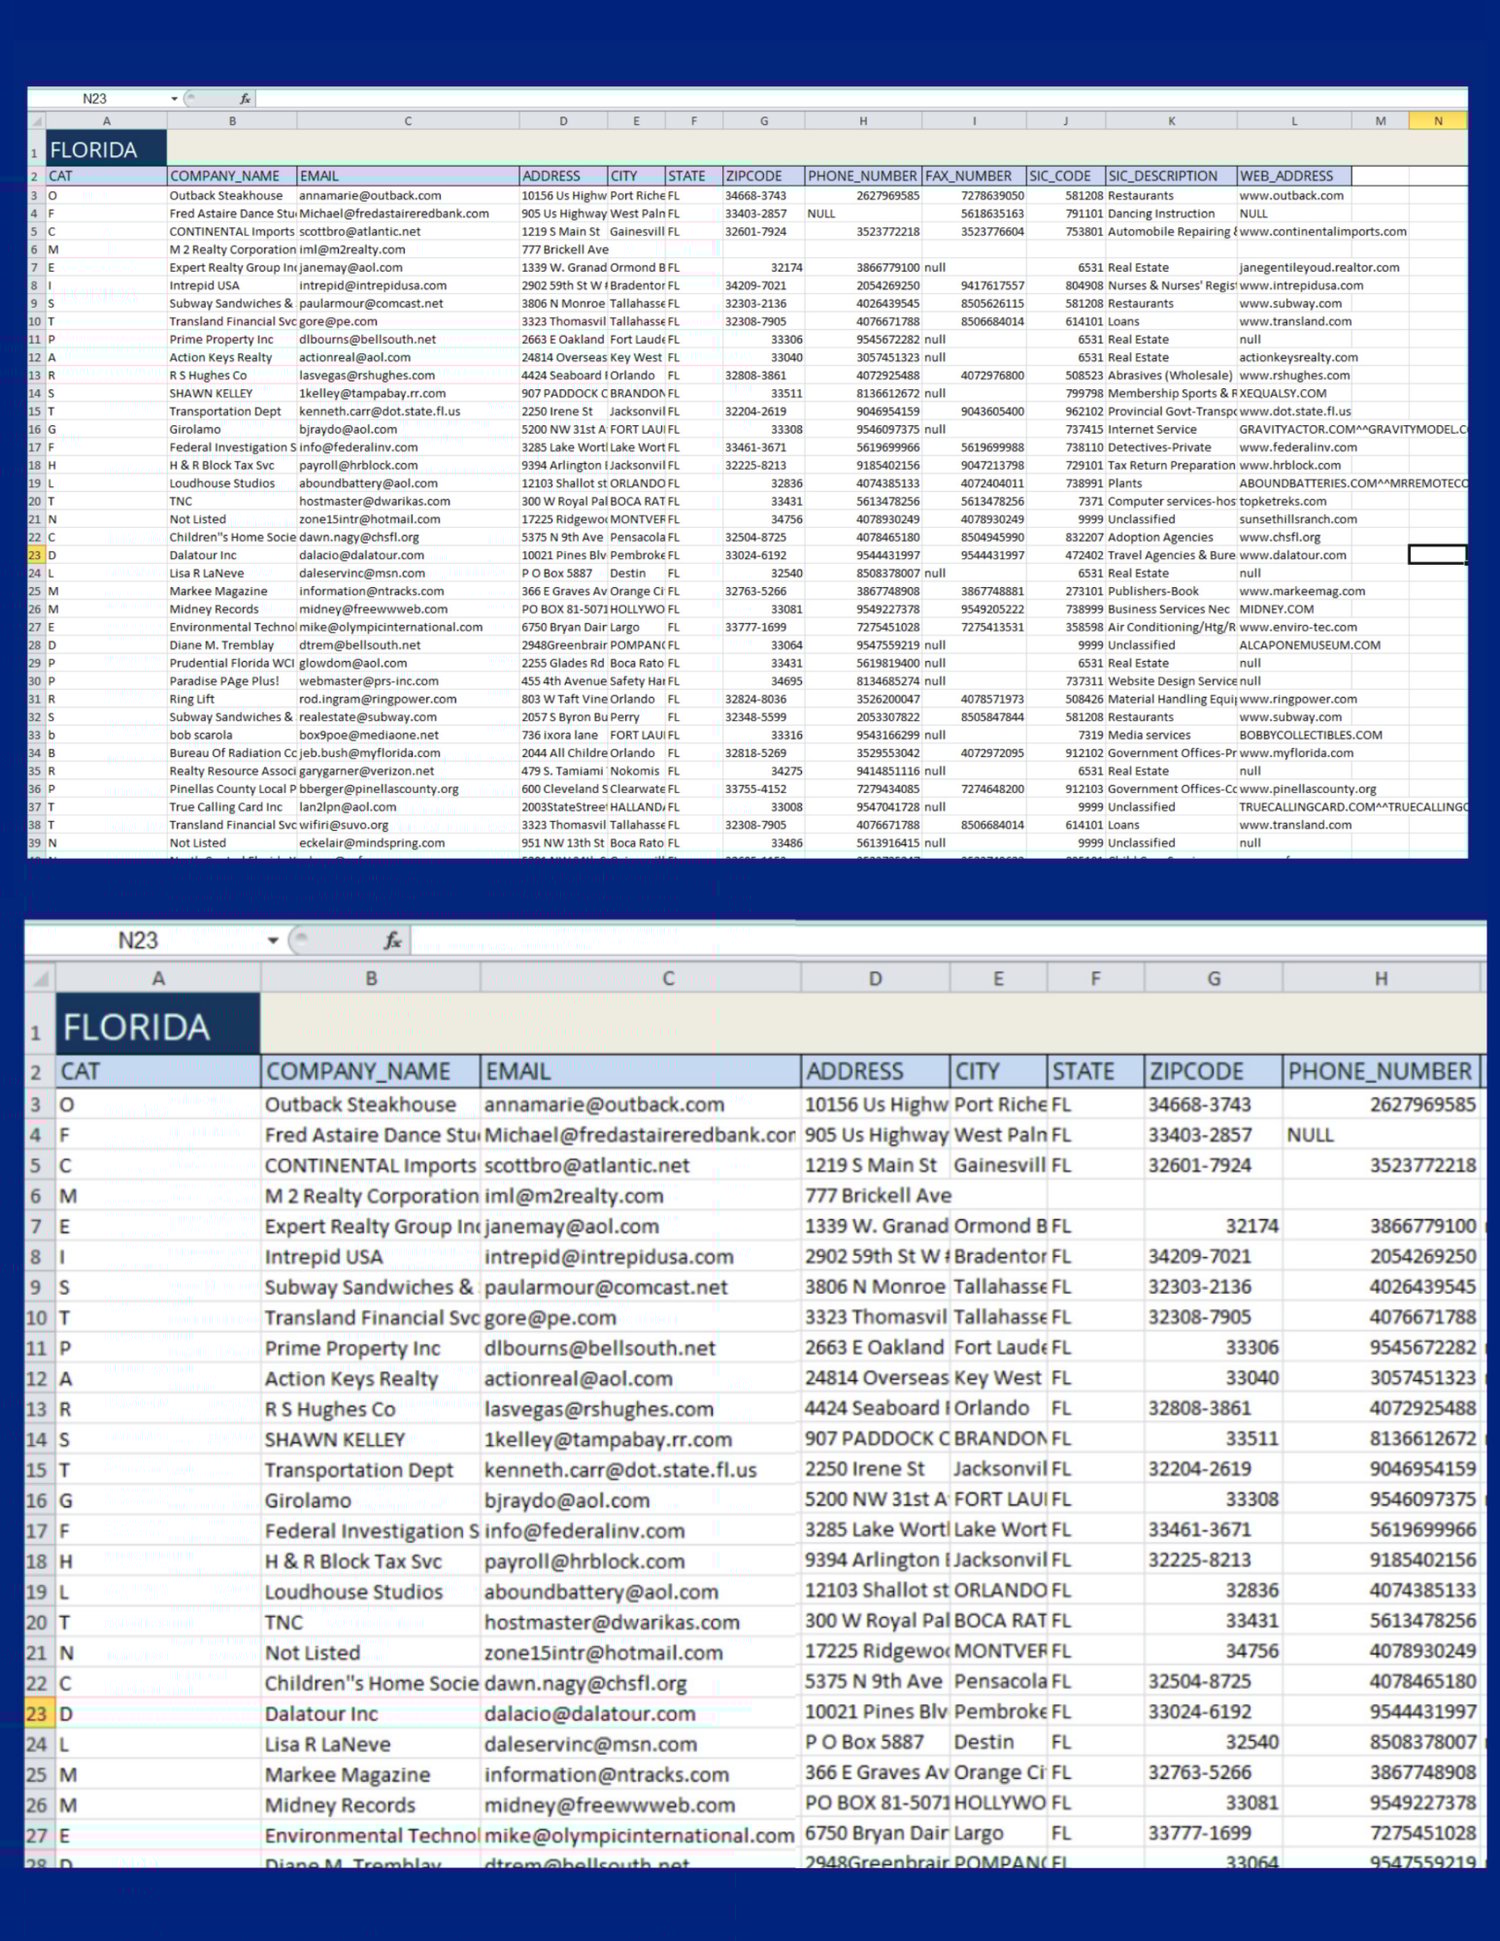Viewport: 1500px width, 1941px height.
Task: Click the SIC_DESCRIPTION header cell
Action: [x=1171, y=176]
